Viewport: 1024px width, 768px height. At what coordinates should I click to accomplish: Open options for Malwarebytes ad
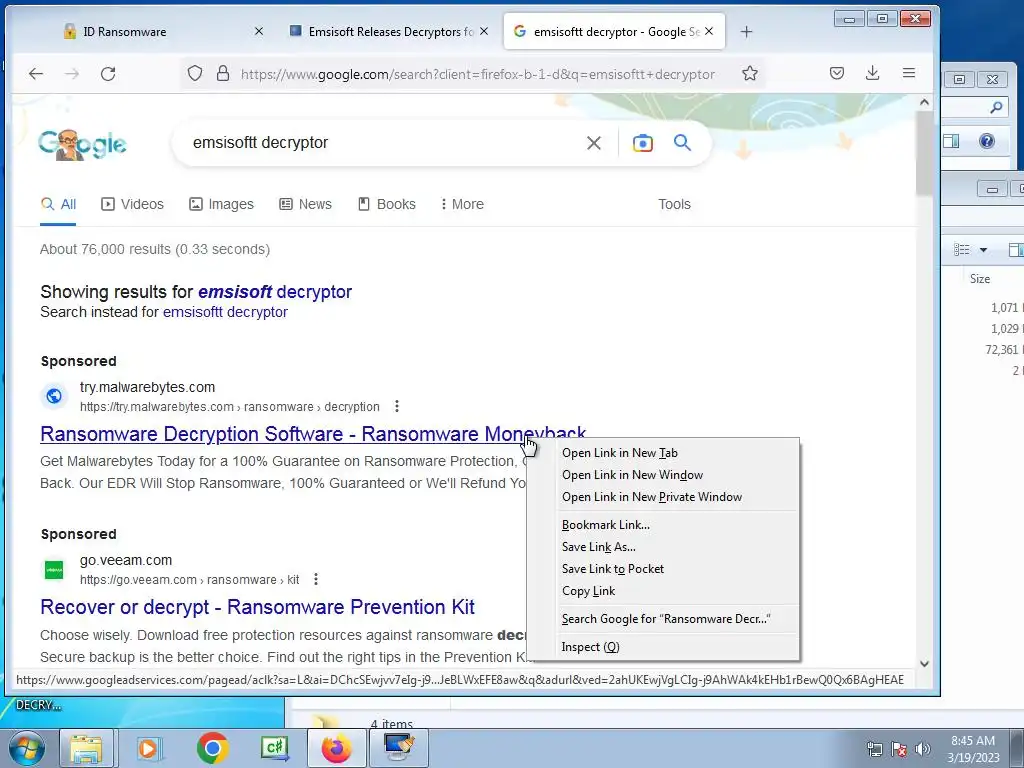(396, 406)
